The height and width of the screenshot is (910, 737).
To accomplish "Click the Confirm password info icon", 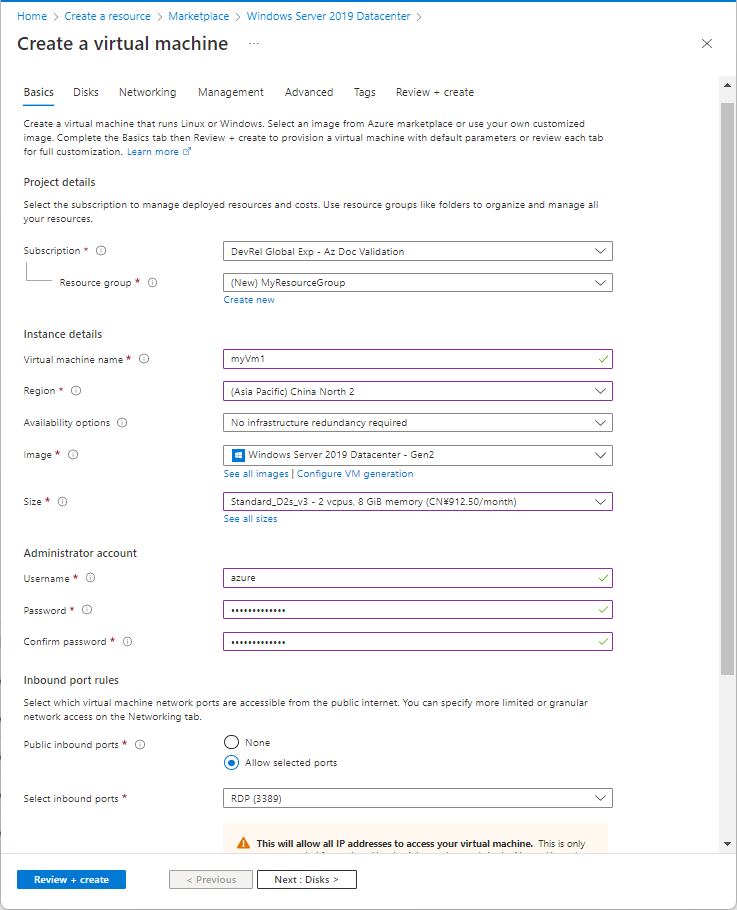I will coord(128,641).
